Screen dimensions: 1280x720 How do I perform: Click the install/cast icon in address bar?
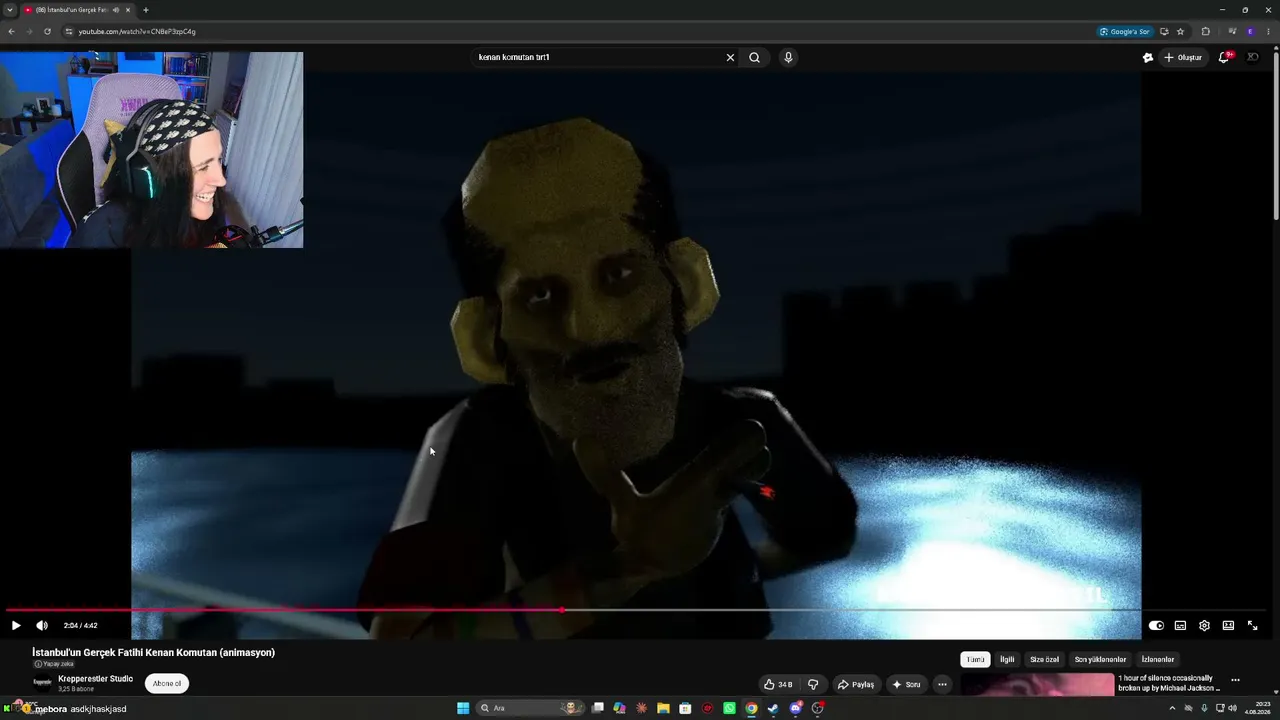(x=1164, y=32)
